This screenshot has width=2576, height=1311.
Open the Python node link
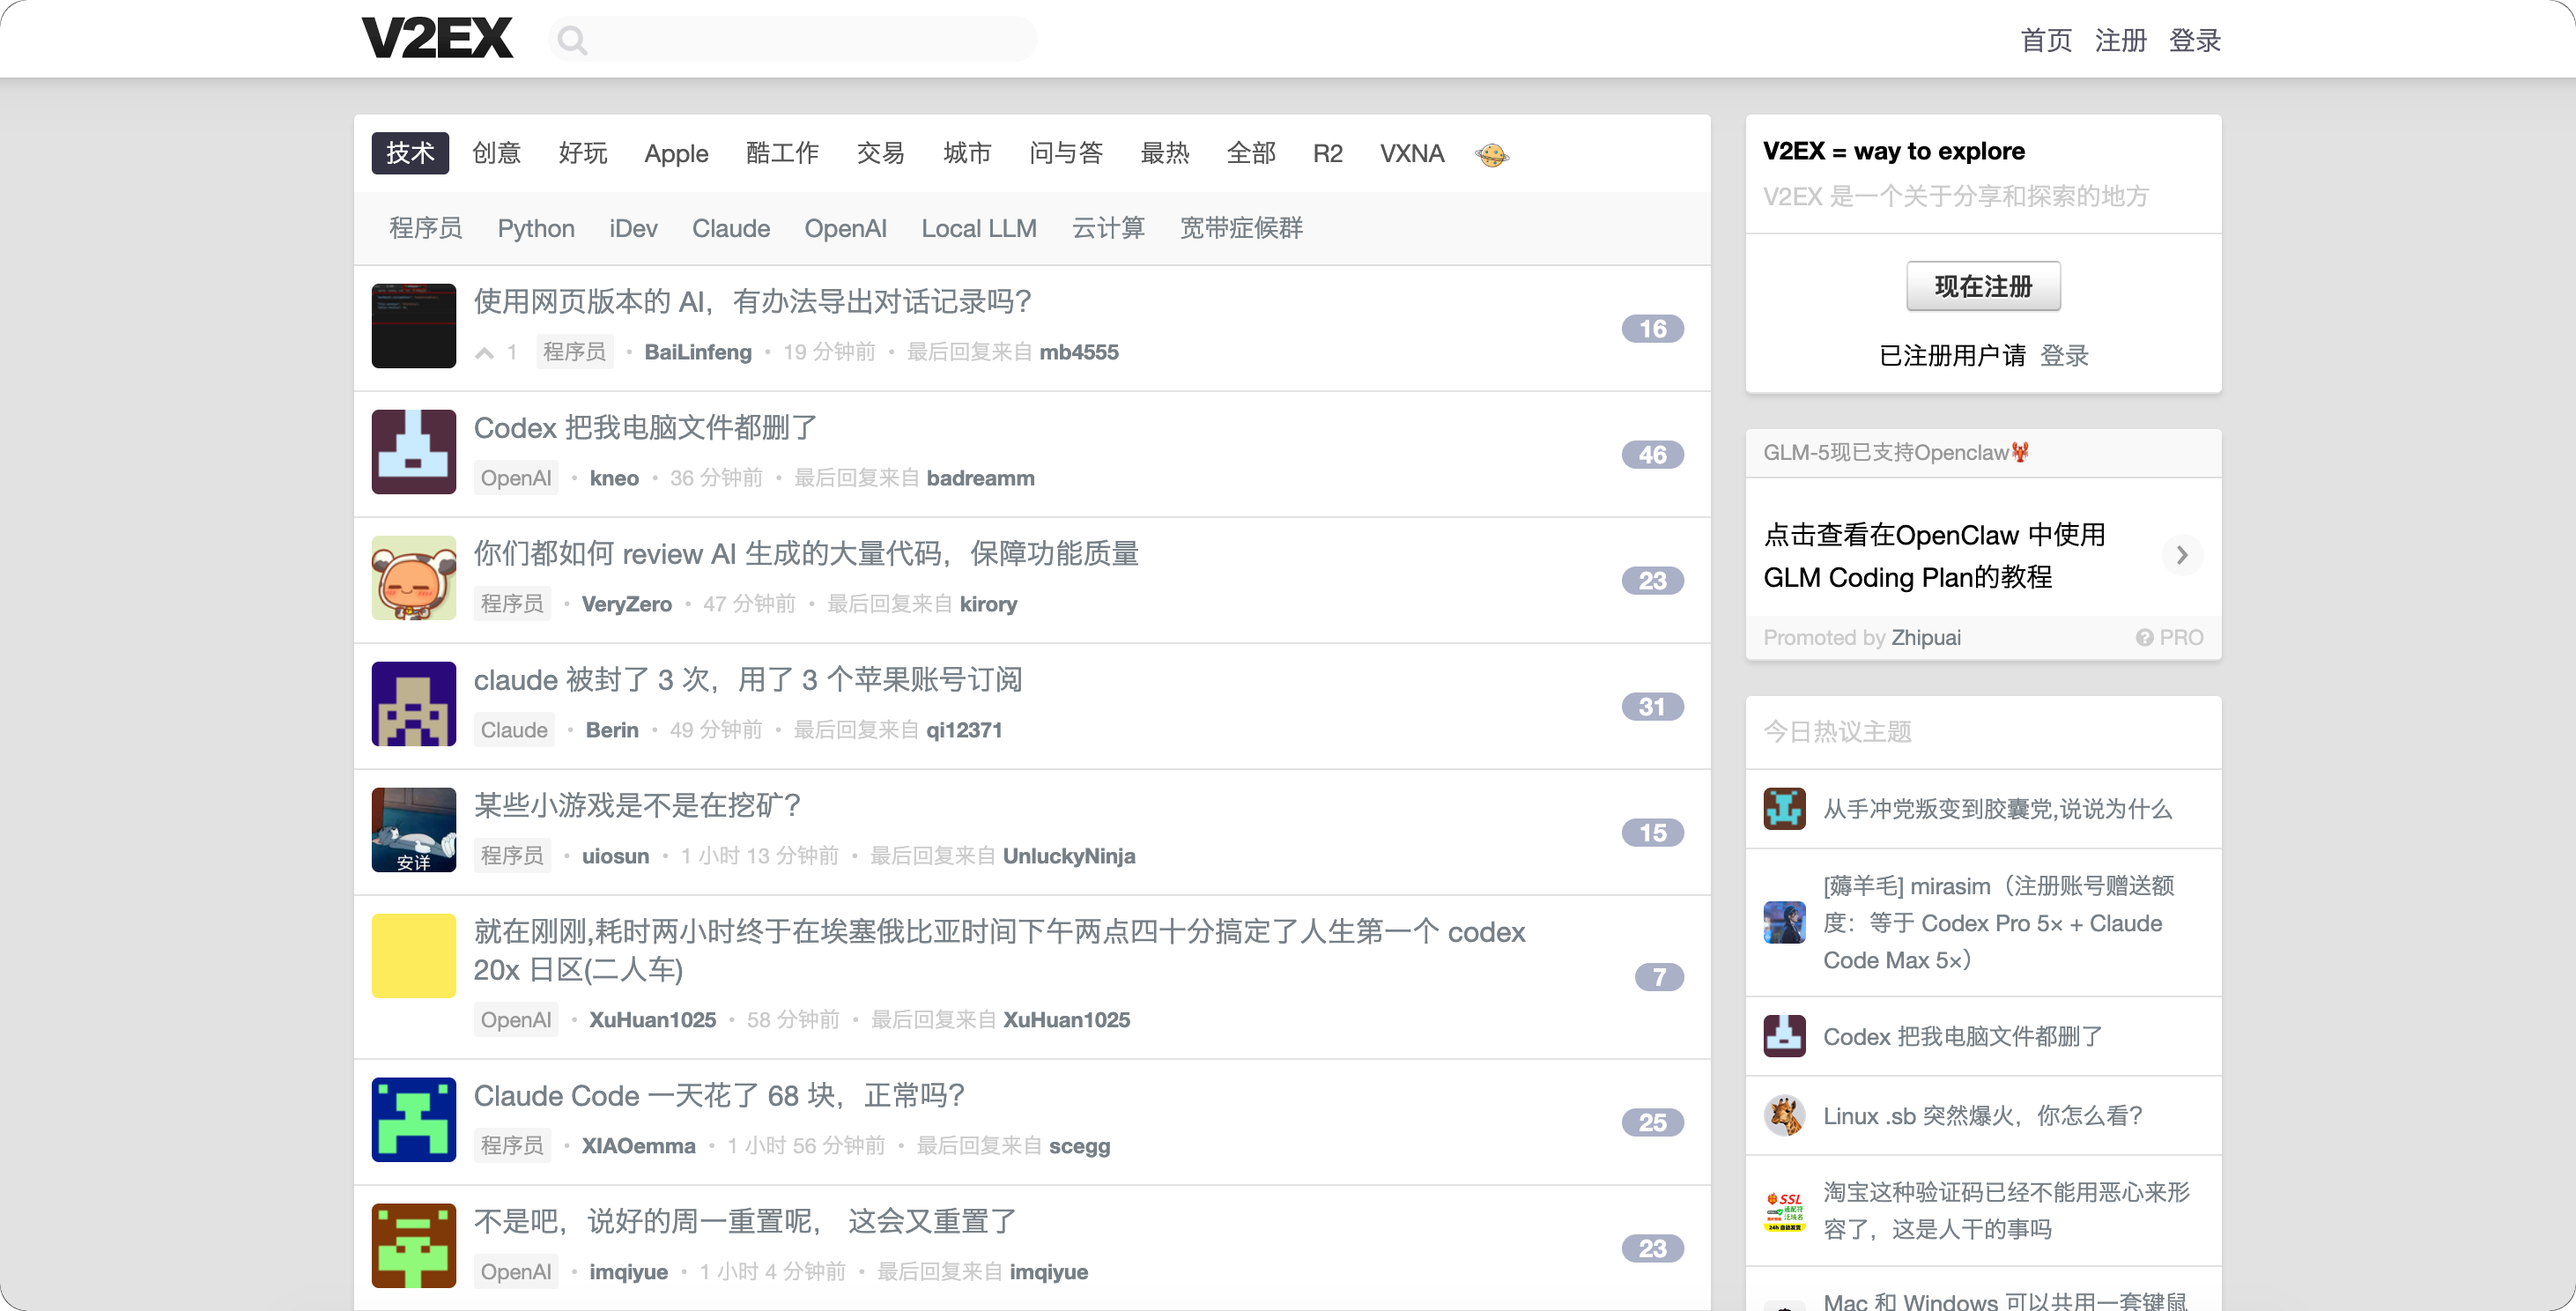coord(536,229)
